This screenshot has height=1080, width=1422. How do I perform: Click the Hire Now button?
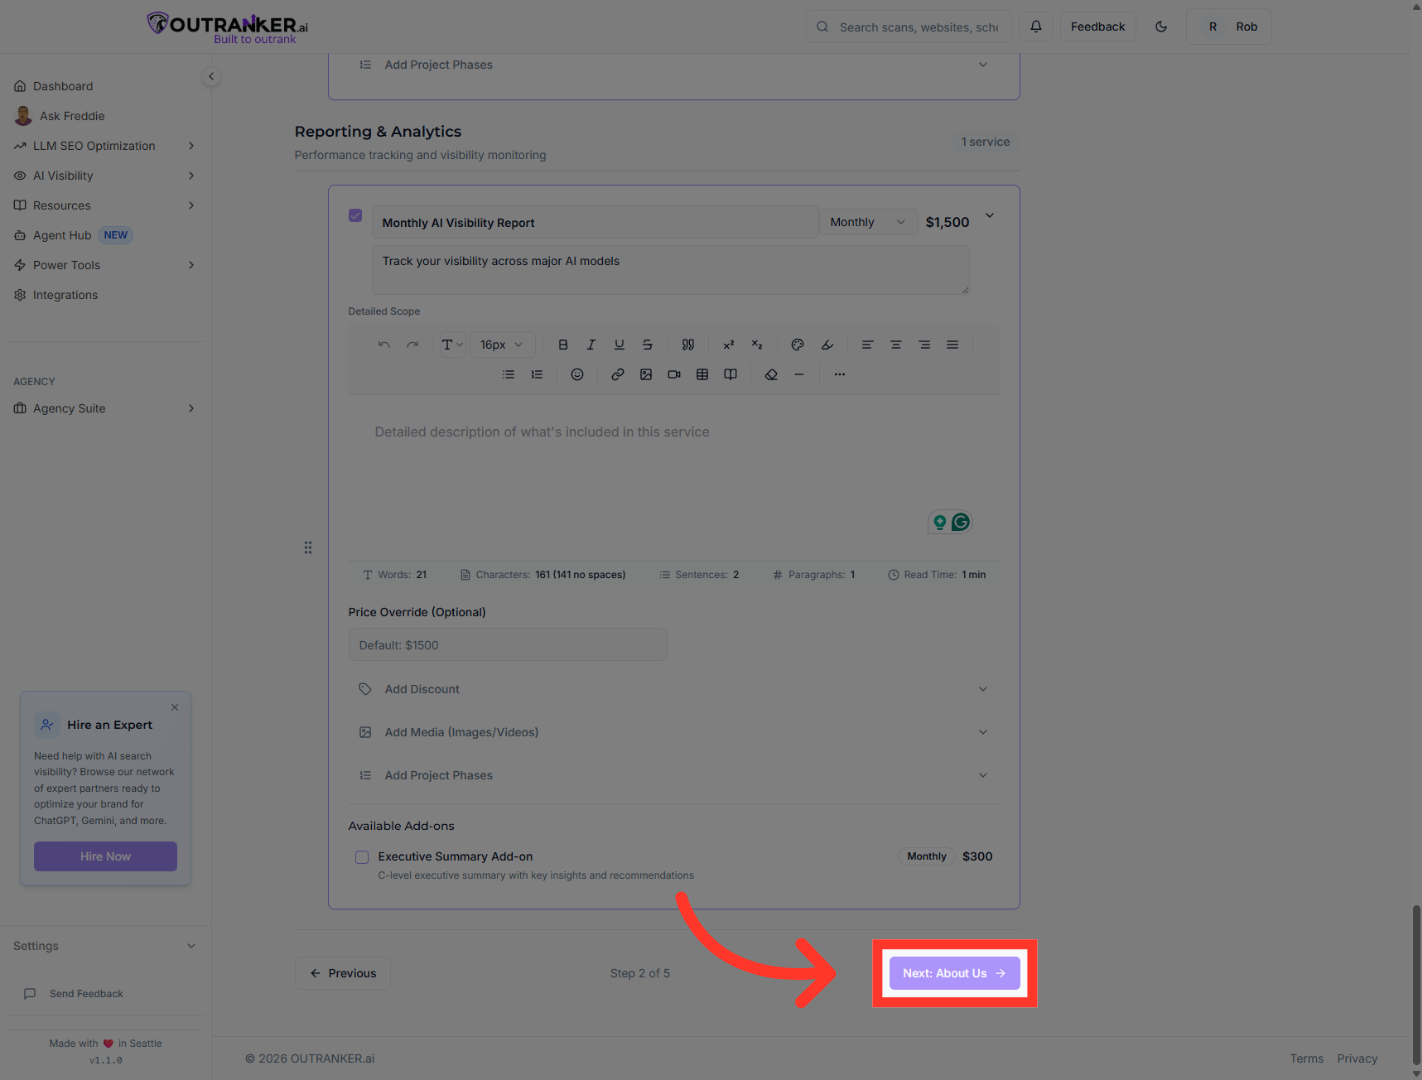coord(105,856)
